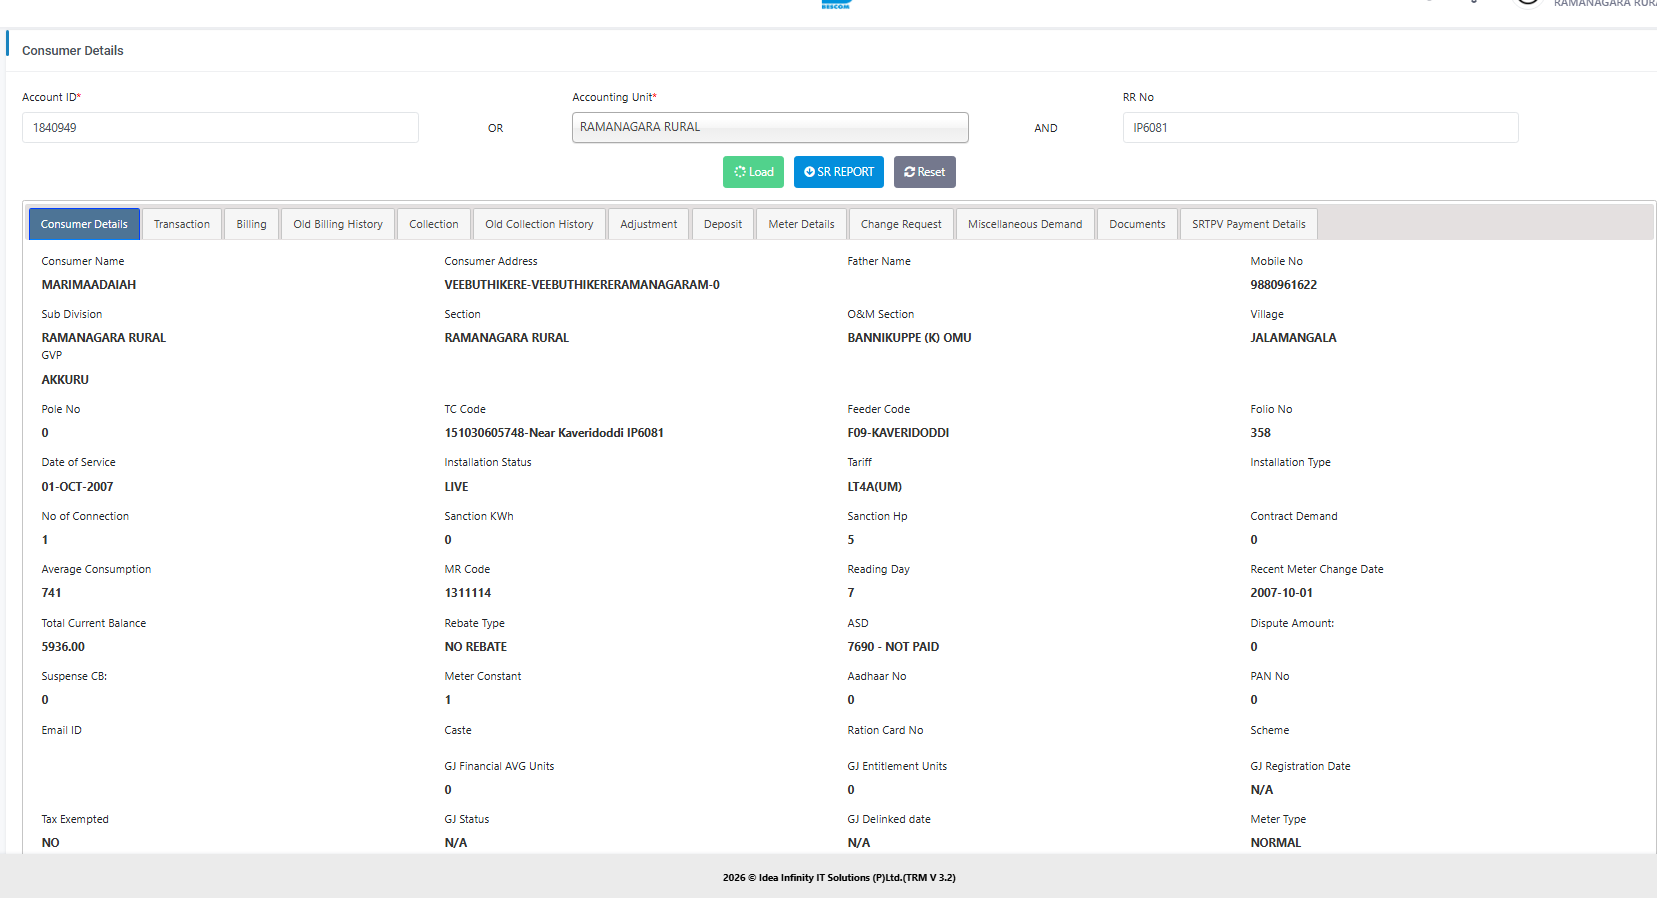Select mobile number 9880961622
The height and width of the screenshot is (898, 1657).
click(1284, 285)
